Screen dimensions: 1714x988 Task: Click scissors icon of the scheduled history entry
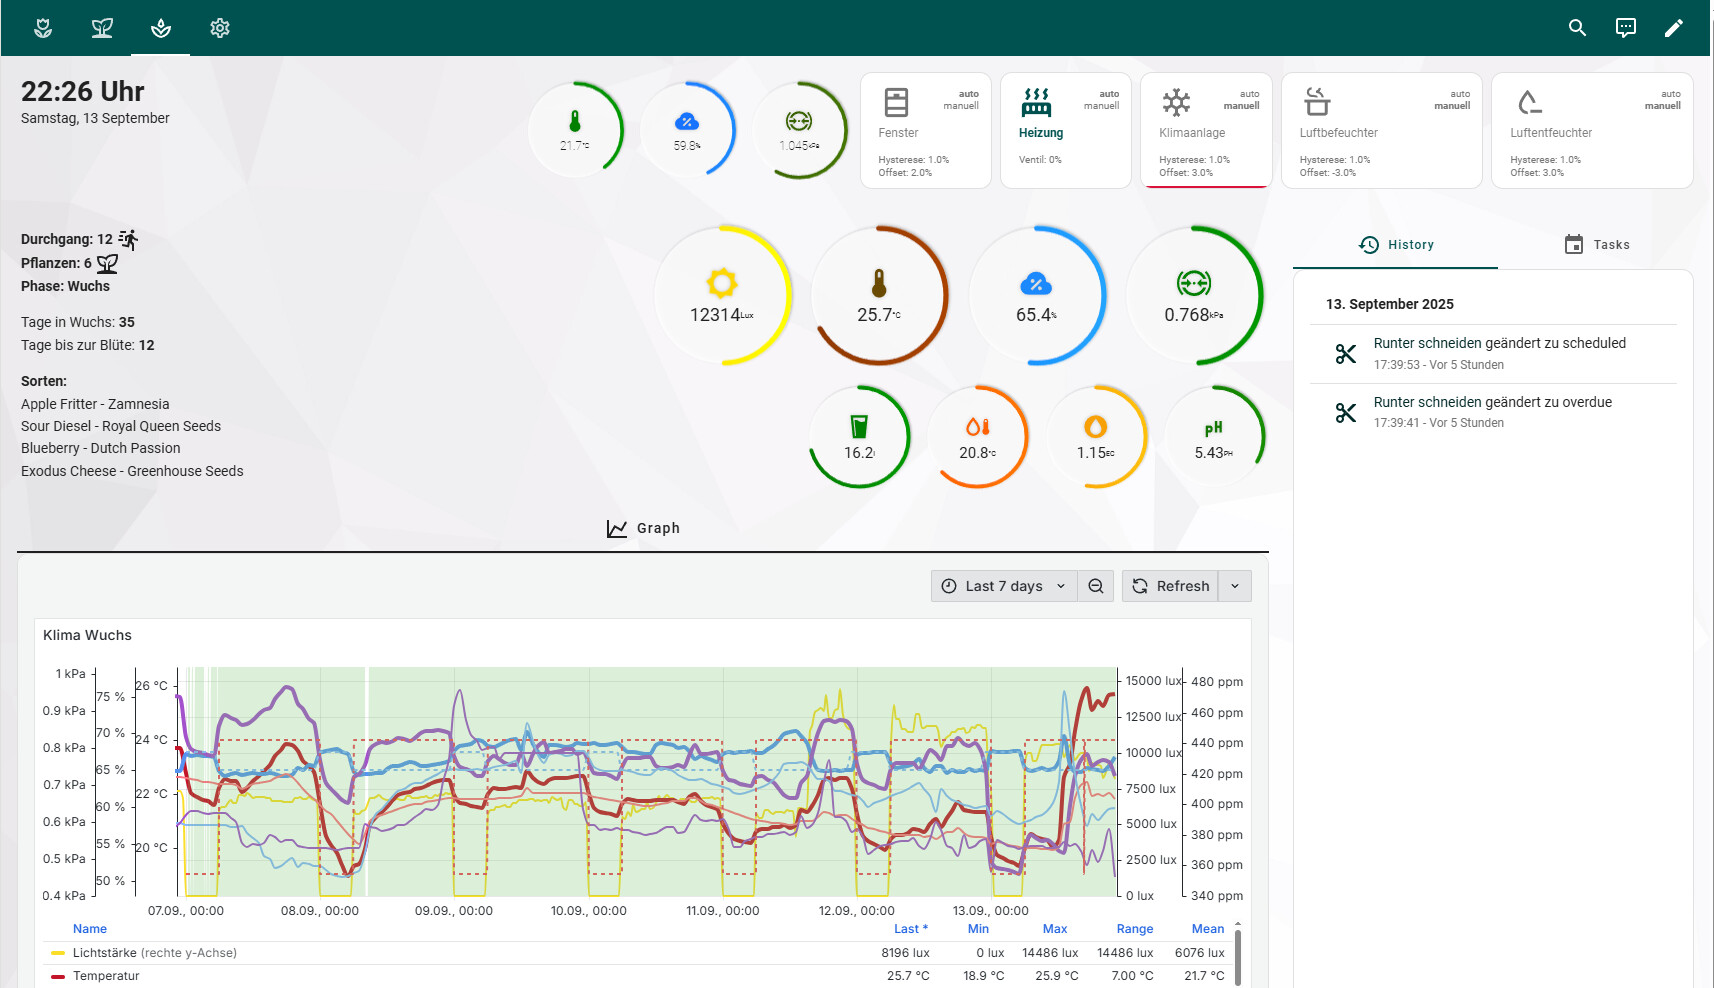click(1346, 354)
